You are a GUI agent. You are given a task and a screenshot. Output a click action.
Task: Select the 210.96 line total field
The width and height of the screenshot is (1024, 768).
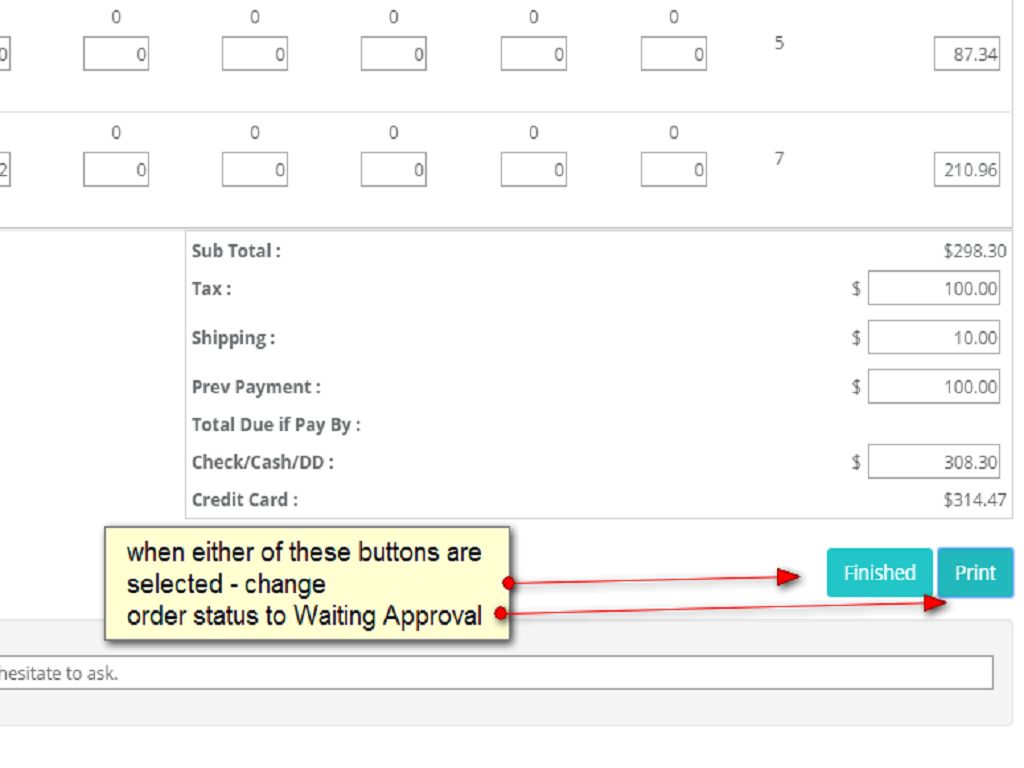967,171
